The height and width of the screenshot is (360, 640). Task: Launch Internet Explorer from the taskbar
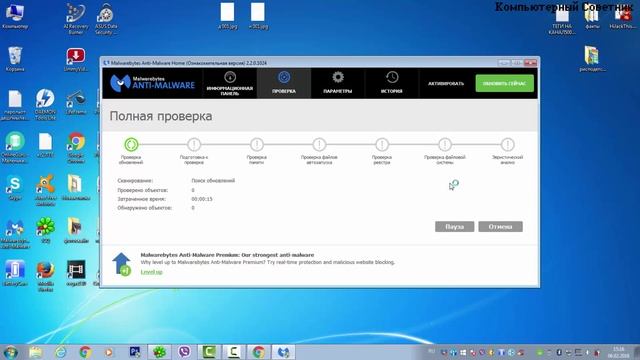tap(60, 351)
